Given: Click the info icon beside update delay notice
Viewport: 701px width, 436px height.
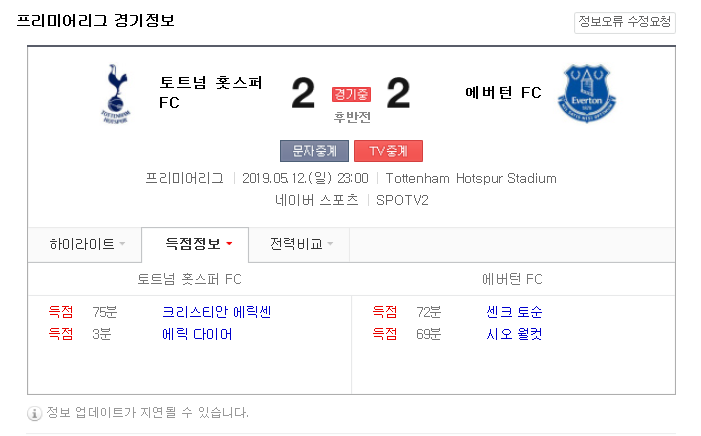Looking at the screenshot, I should [34, 413].
